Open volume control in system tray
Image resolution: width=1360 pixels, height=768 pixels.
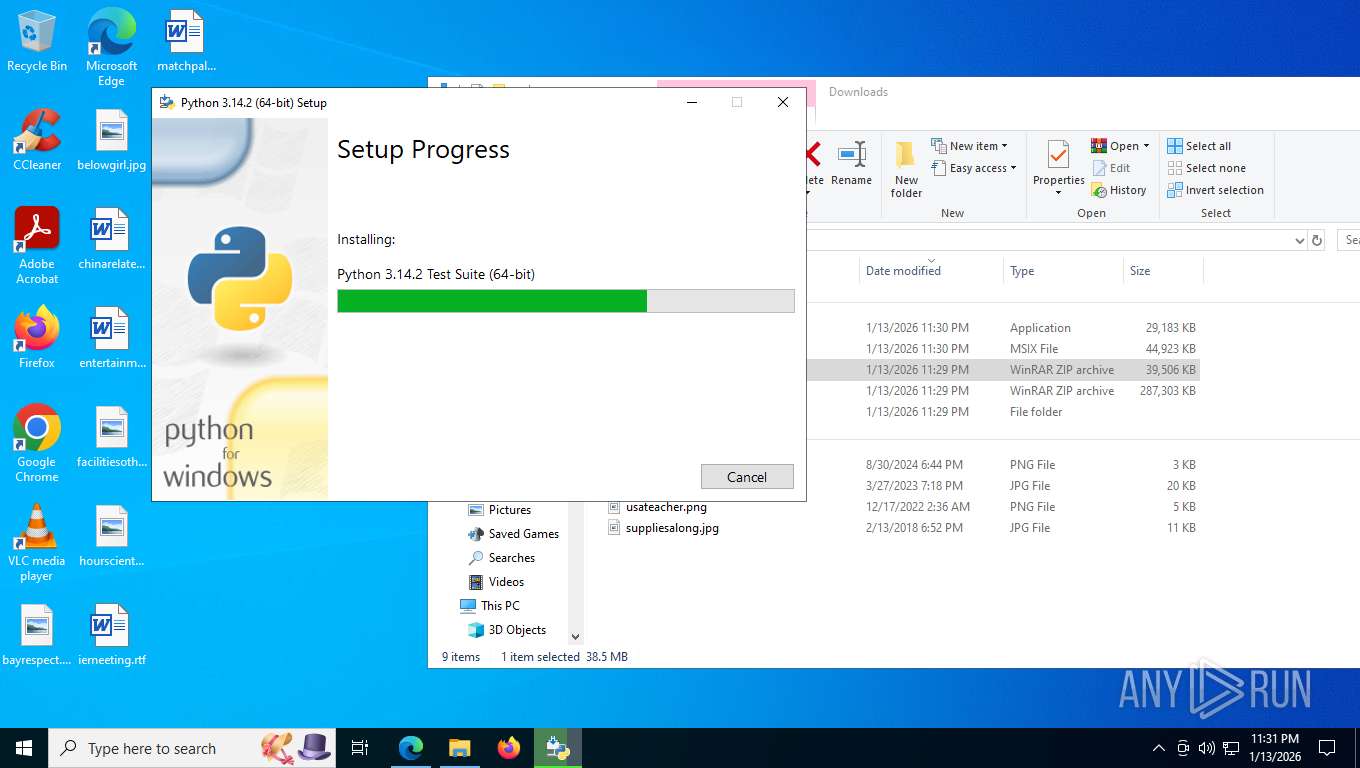click(x=1206, y=748)
